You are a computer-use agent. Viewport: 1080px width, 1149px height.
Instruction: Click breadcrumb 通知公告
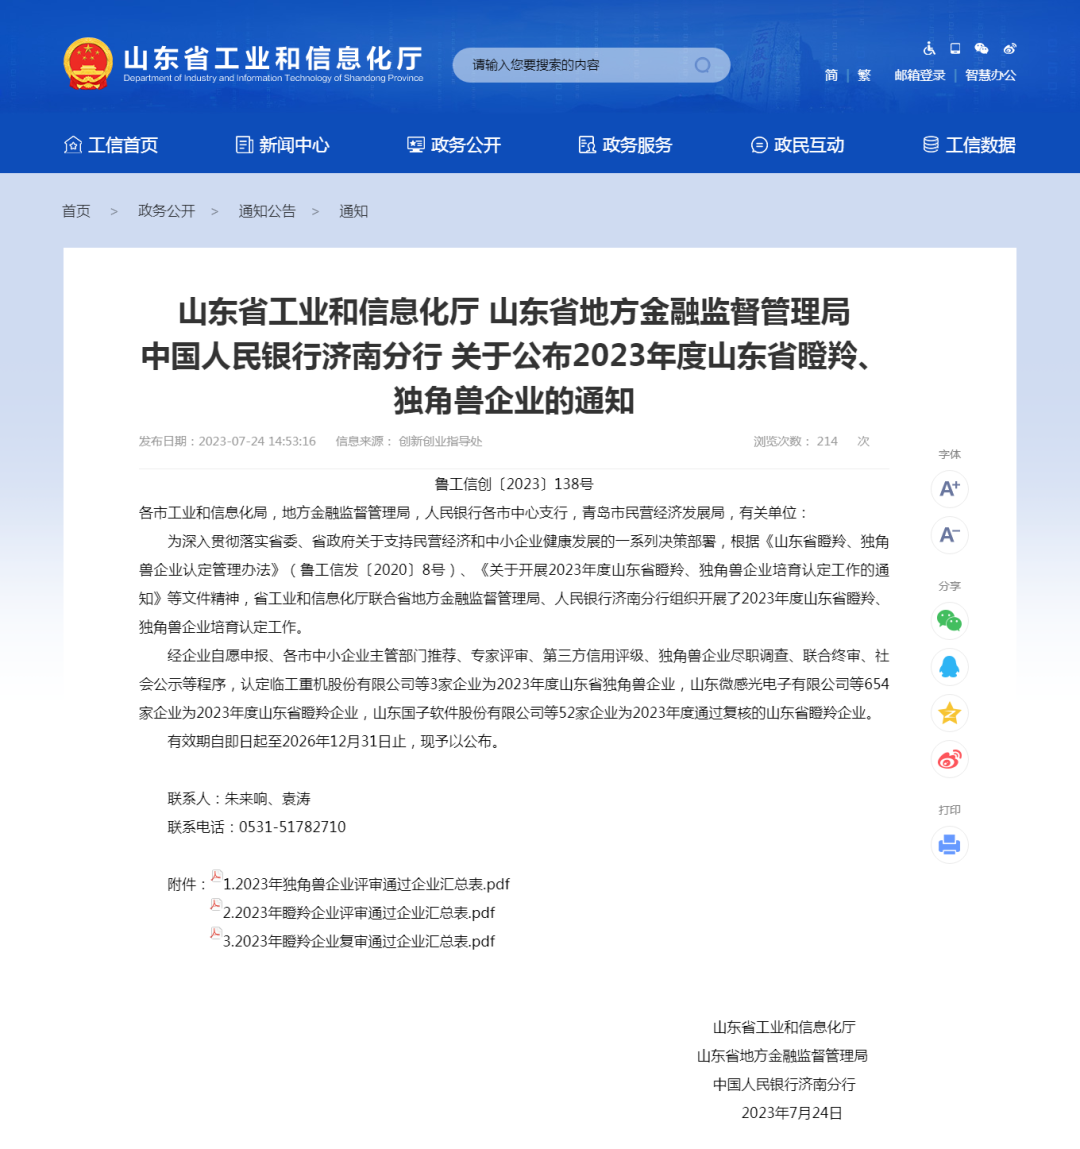coord(267,211)
